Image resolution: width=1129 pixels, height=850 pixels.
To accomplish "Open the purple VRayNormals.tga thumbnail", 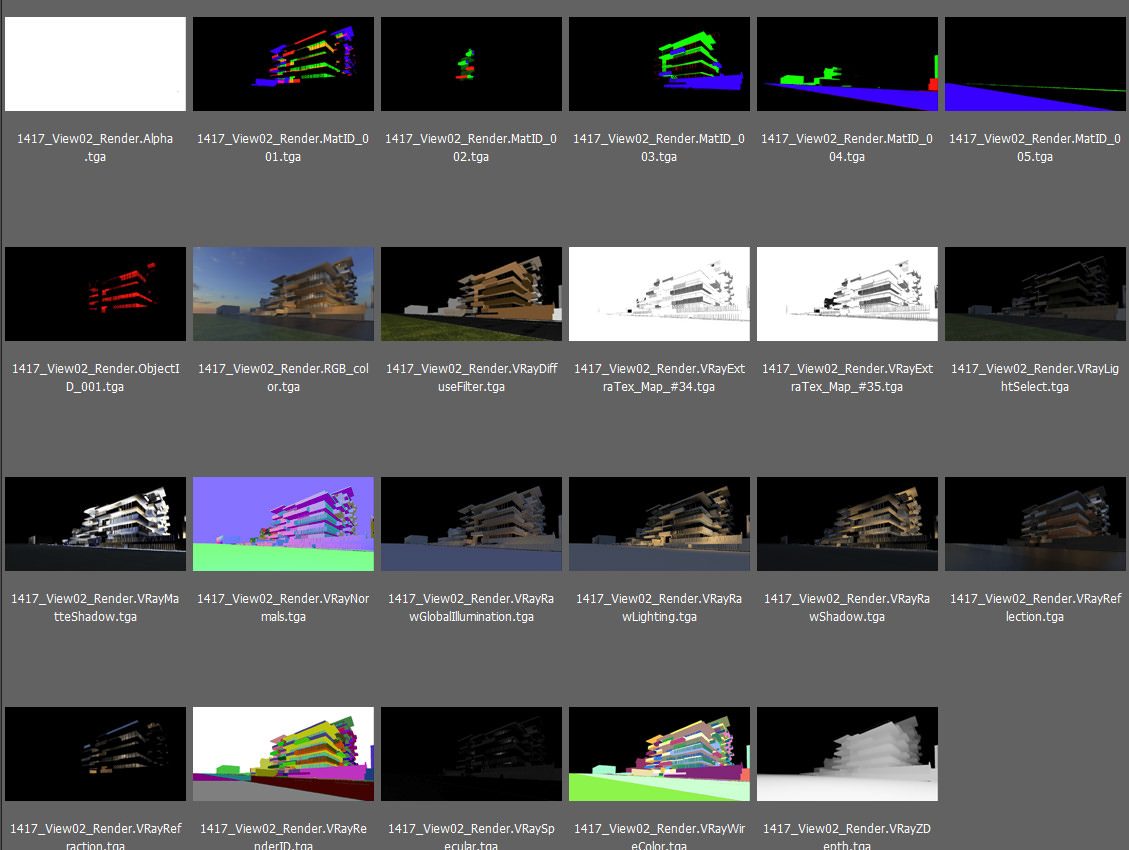I will 283,524.
